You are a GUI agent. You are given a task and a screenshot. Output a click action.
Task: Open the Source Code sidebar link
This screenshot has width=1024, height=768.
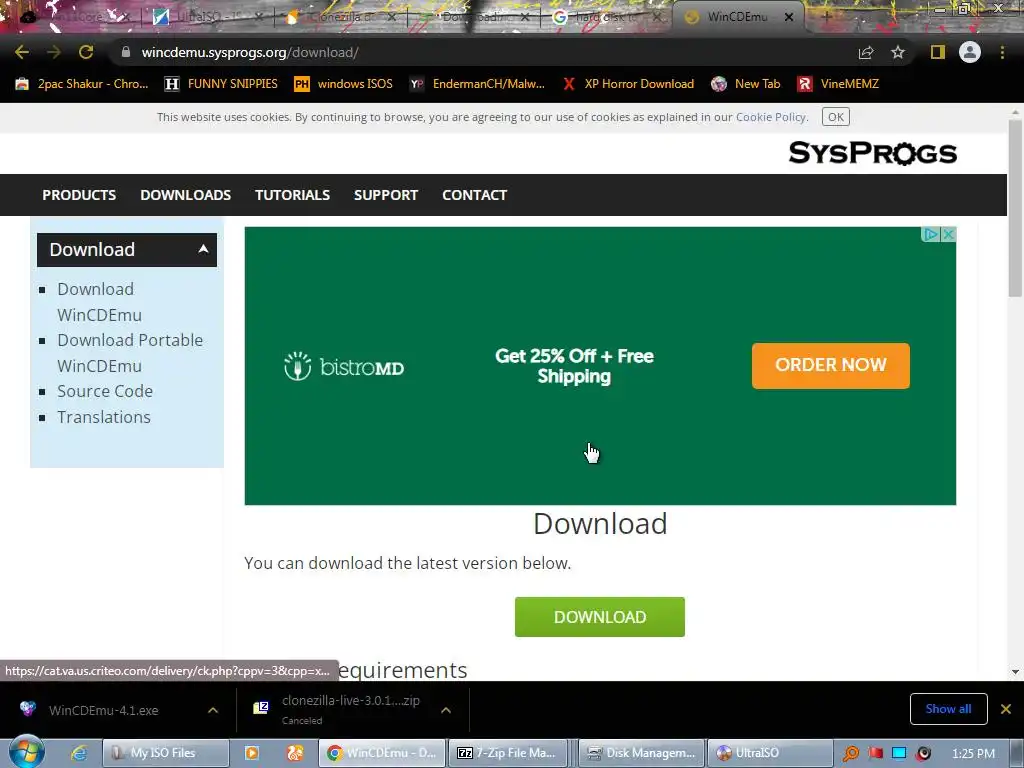click(x=105, y=391)
